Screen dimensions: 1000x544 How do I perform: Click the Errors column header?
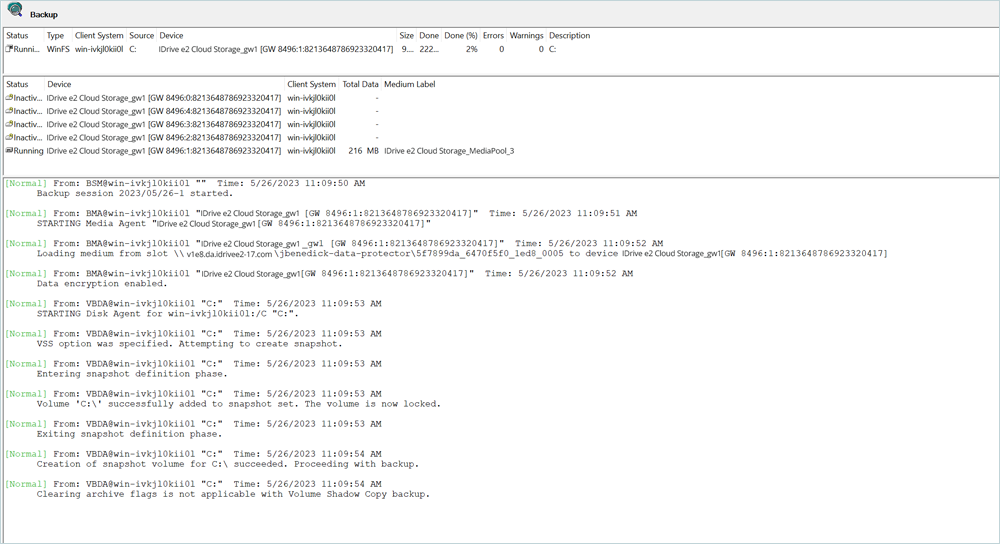493,36
